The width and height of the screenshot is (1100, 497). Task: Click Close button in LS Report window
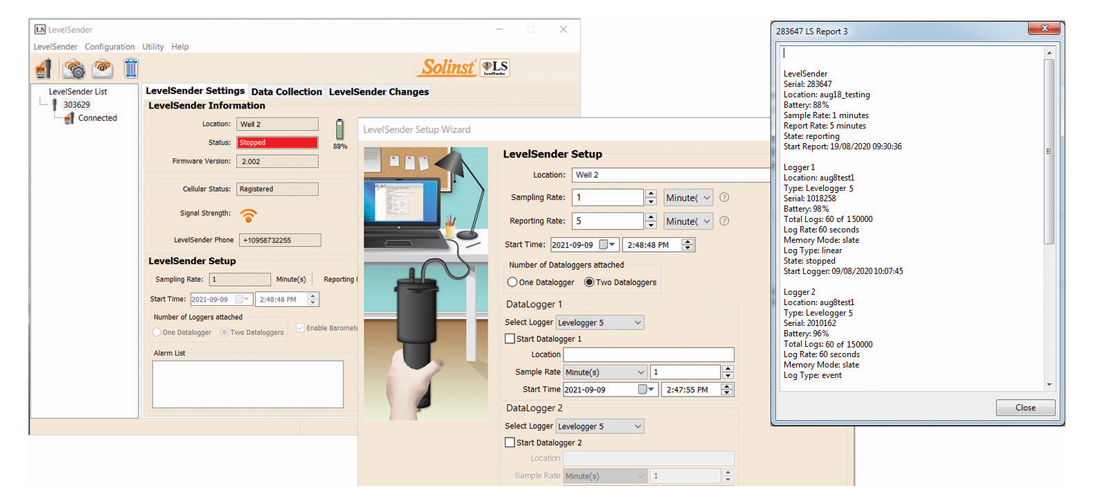[1025, 407]
